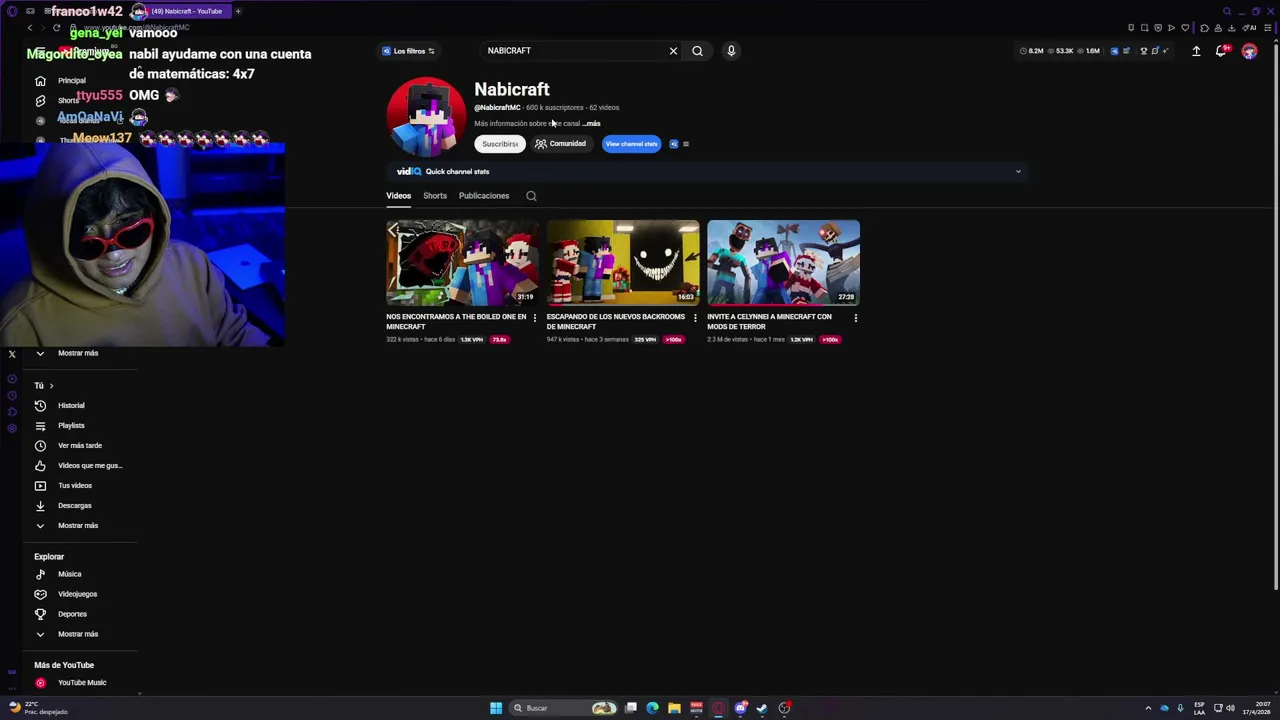Open Discord from taskbar
The image size is (1280, 720).
740,708
